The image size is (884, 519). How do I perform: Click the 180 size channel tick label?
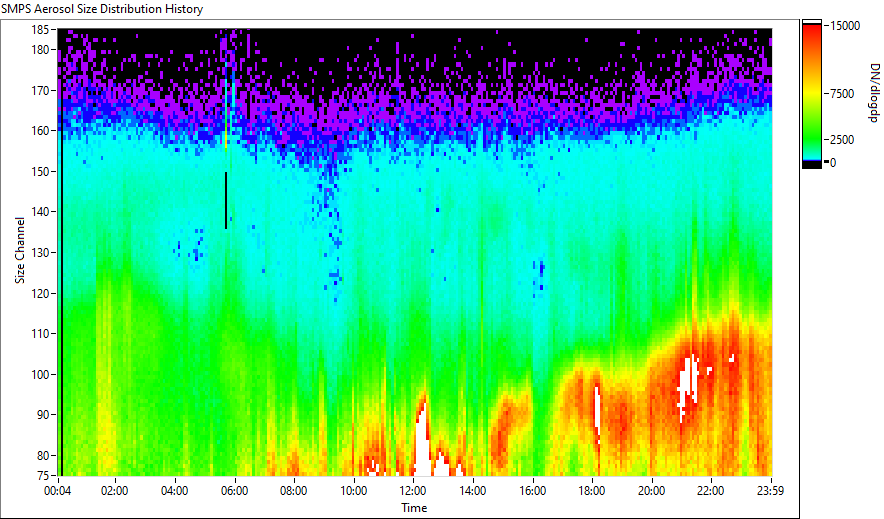click(40, 50)
